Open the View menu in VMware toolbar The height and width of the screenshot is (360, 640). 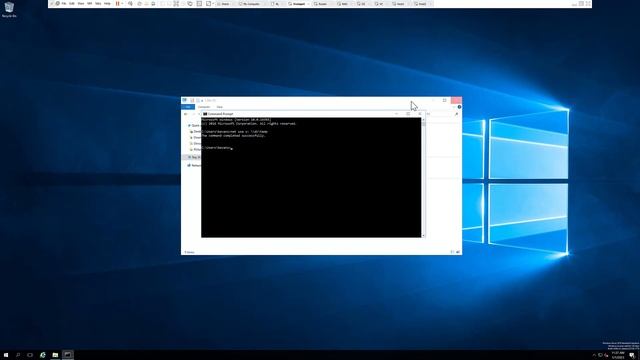coord(81,4)
